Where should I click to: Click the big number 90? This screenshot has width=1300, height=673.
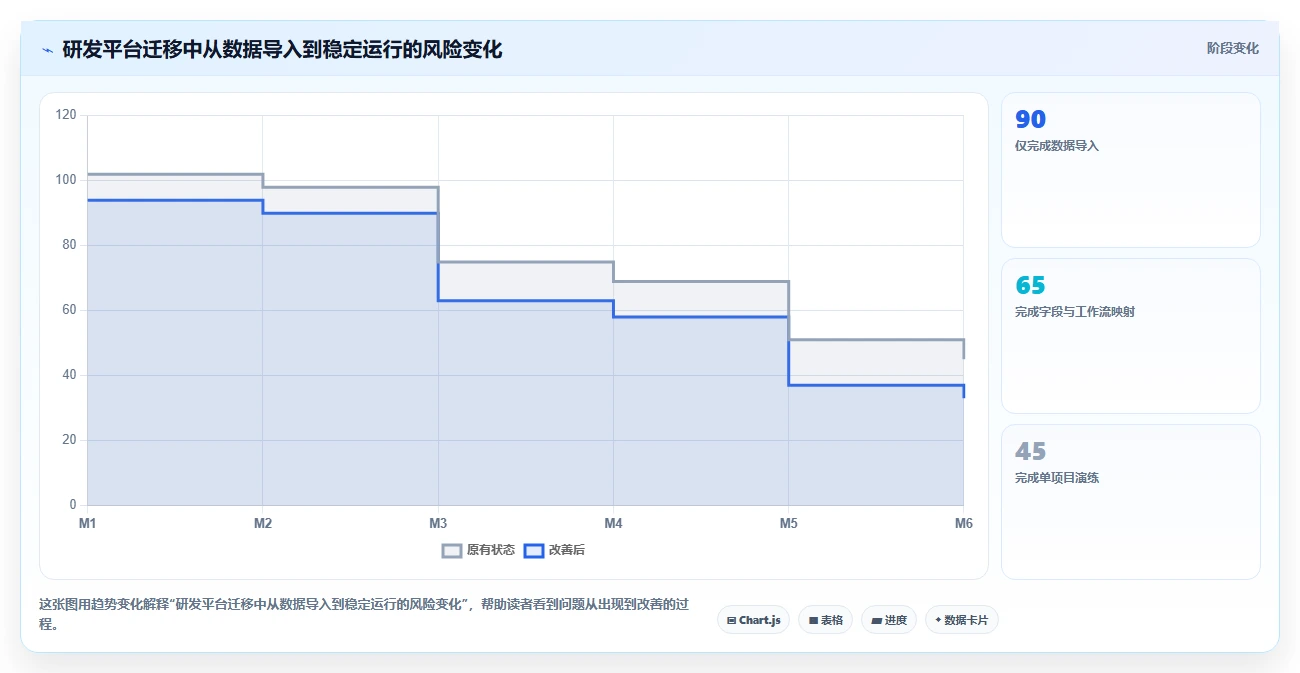pyautogui.click(x=1030, y=120)
